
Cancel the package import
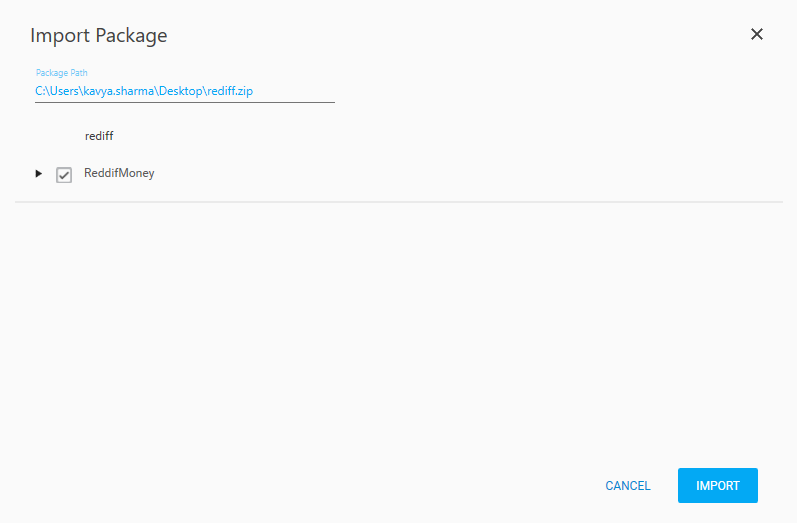click(628, 486)
